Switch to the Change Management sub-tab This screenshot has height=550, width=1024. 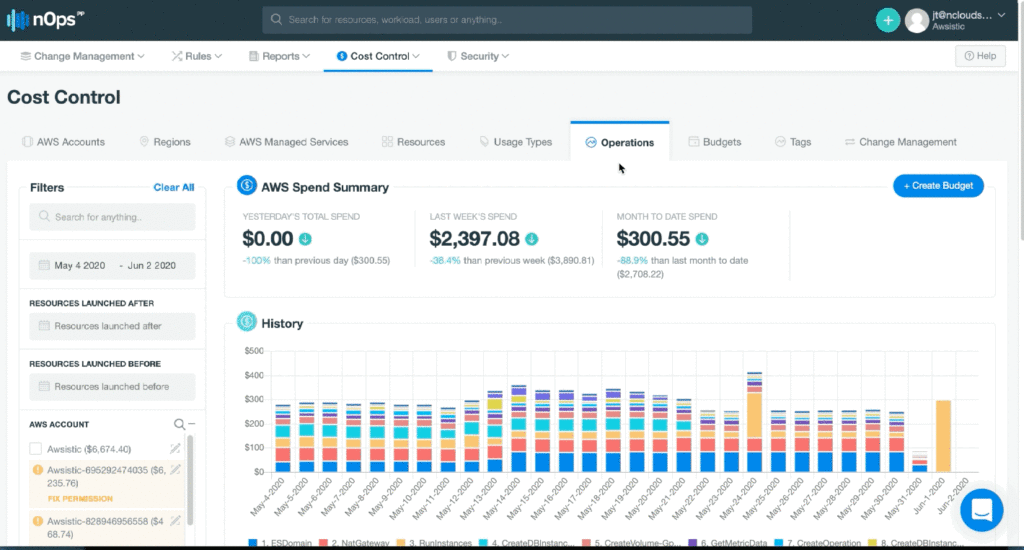point(901,142)
